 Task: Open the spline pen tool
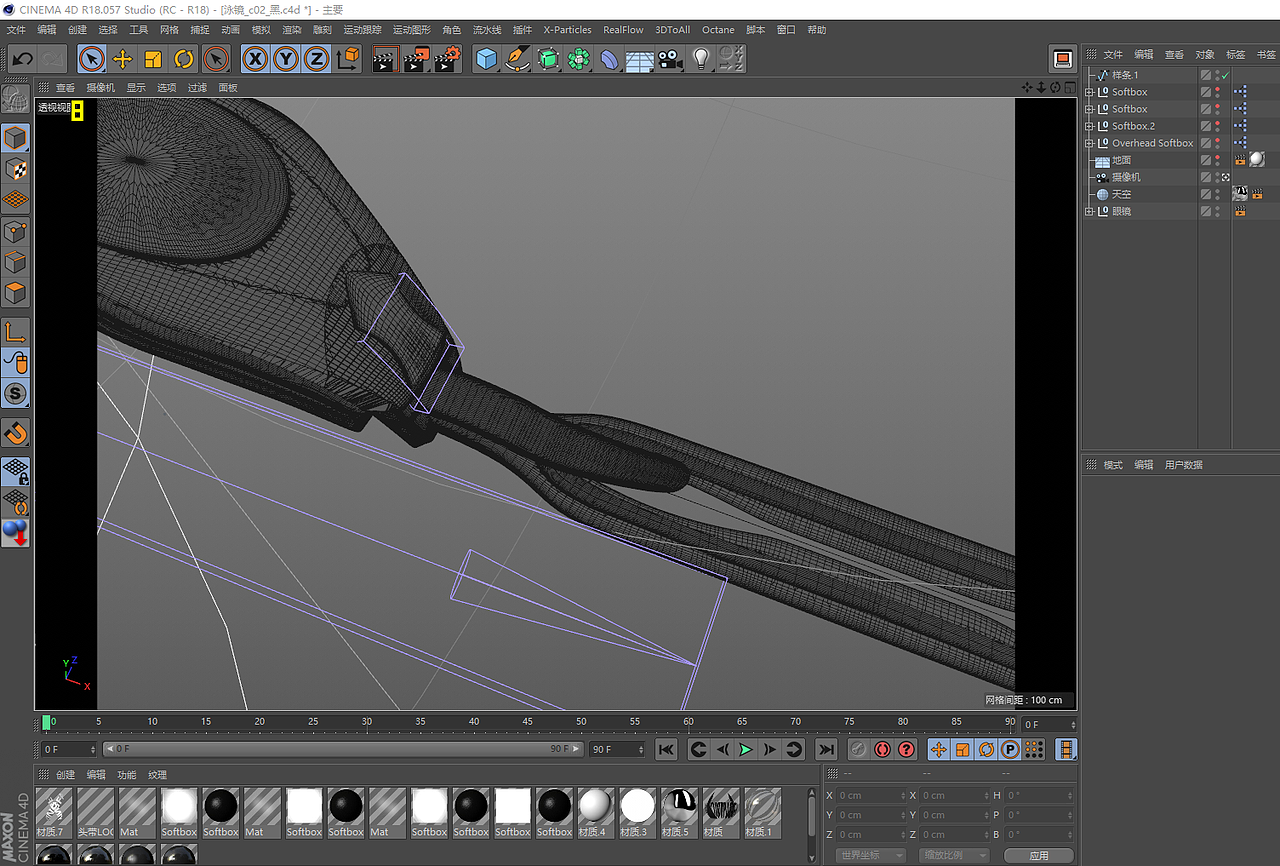517,59
